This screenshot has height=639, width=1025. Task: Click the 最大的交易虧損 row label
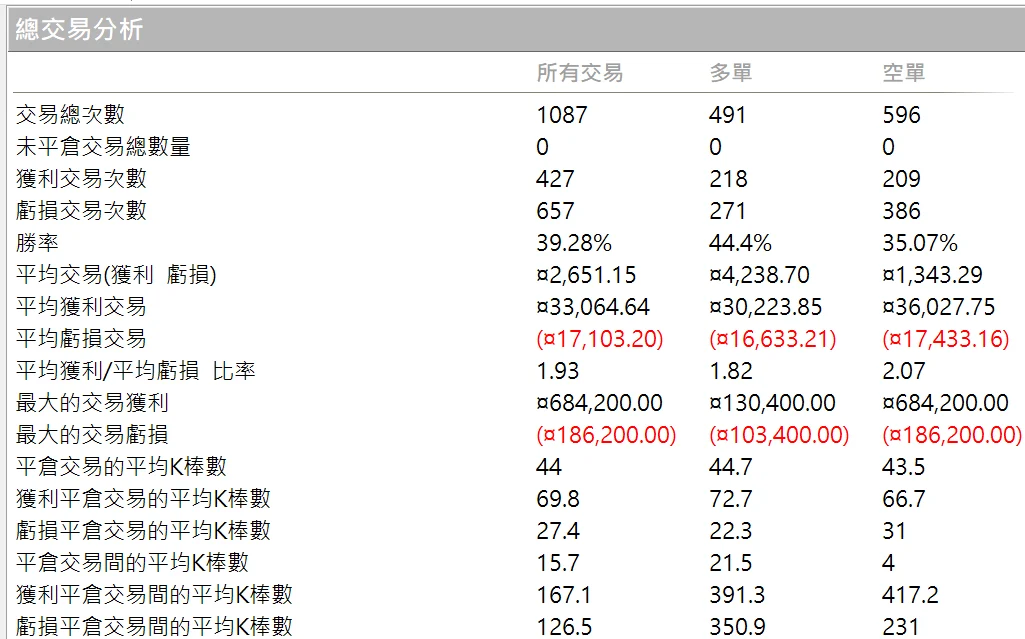[92, 434]
